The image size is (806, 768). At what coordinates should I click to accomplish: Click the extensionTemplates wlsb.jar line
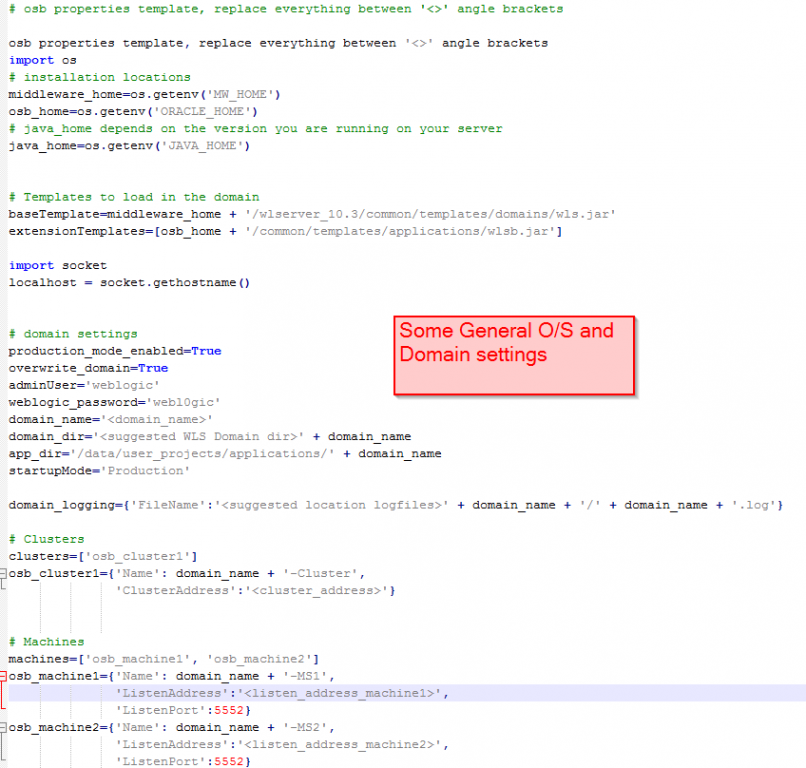(x=285, y=231)
